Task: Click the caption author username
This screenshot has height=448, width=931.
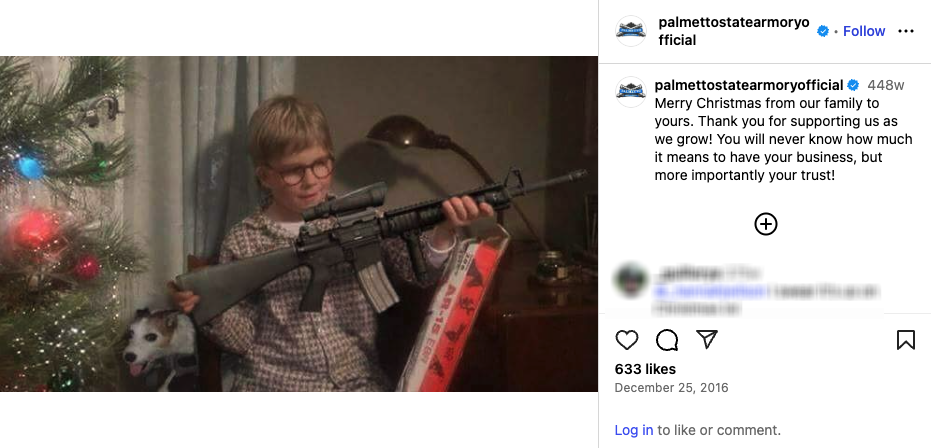Action: pos(749,85)
